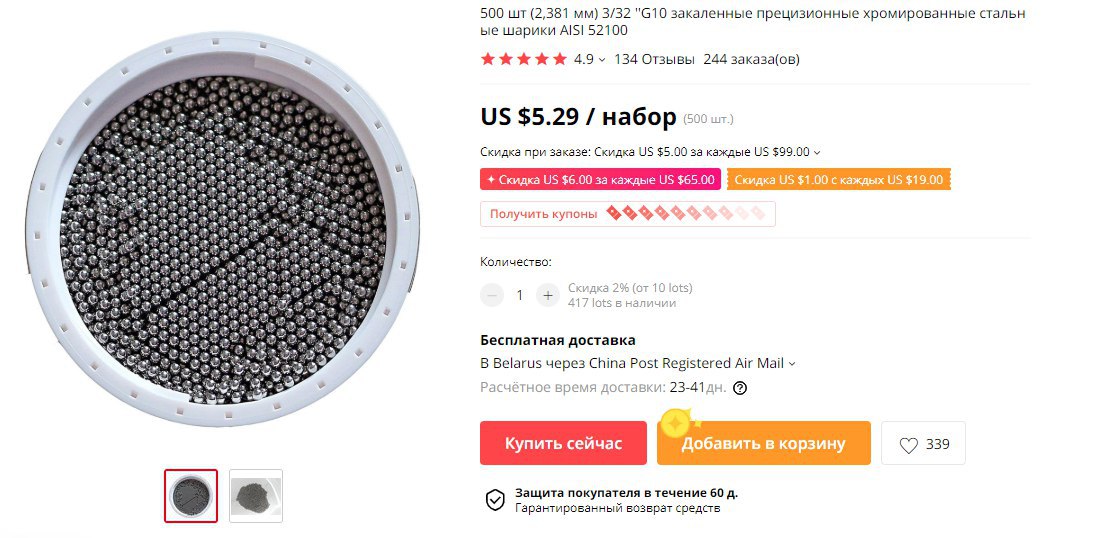
Task: Expand the 4.9 rating dropdown arrow
Action: pos(602,60)
